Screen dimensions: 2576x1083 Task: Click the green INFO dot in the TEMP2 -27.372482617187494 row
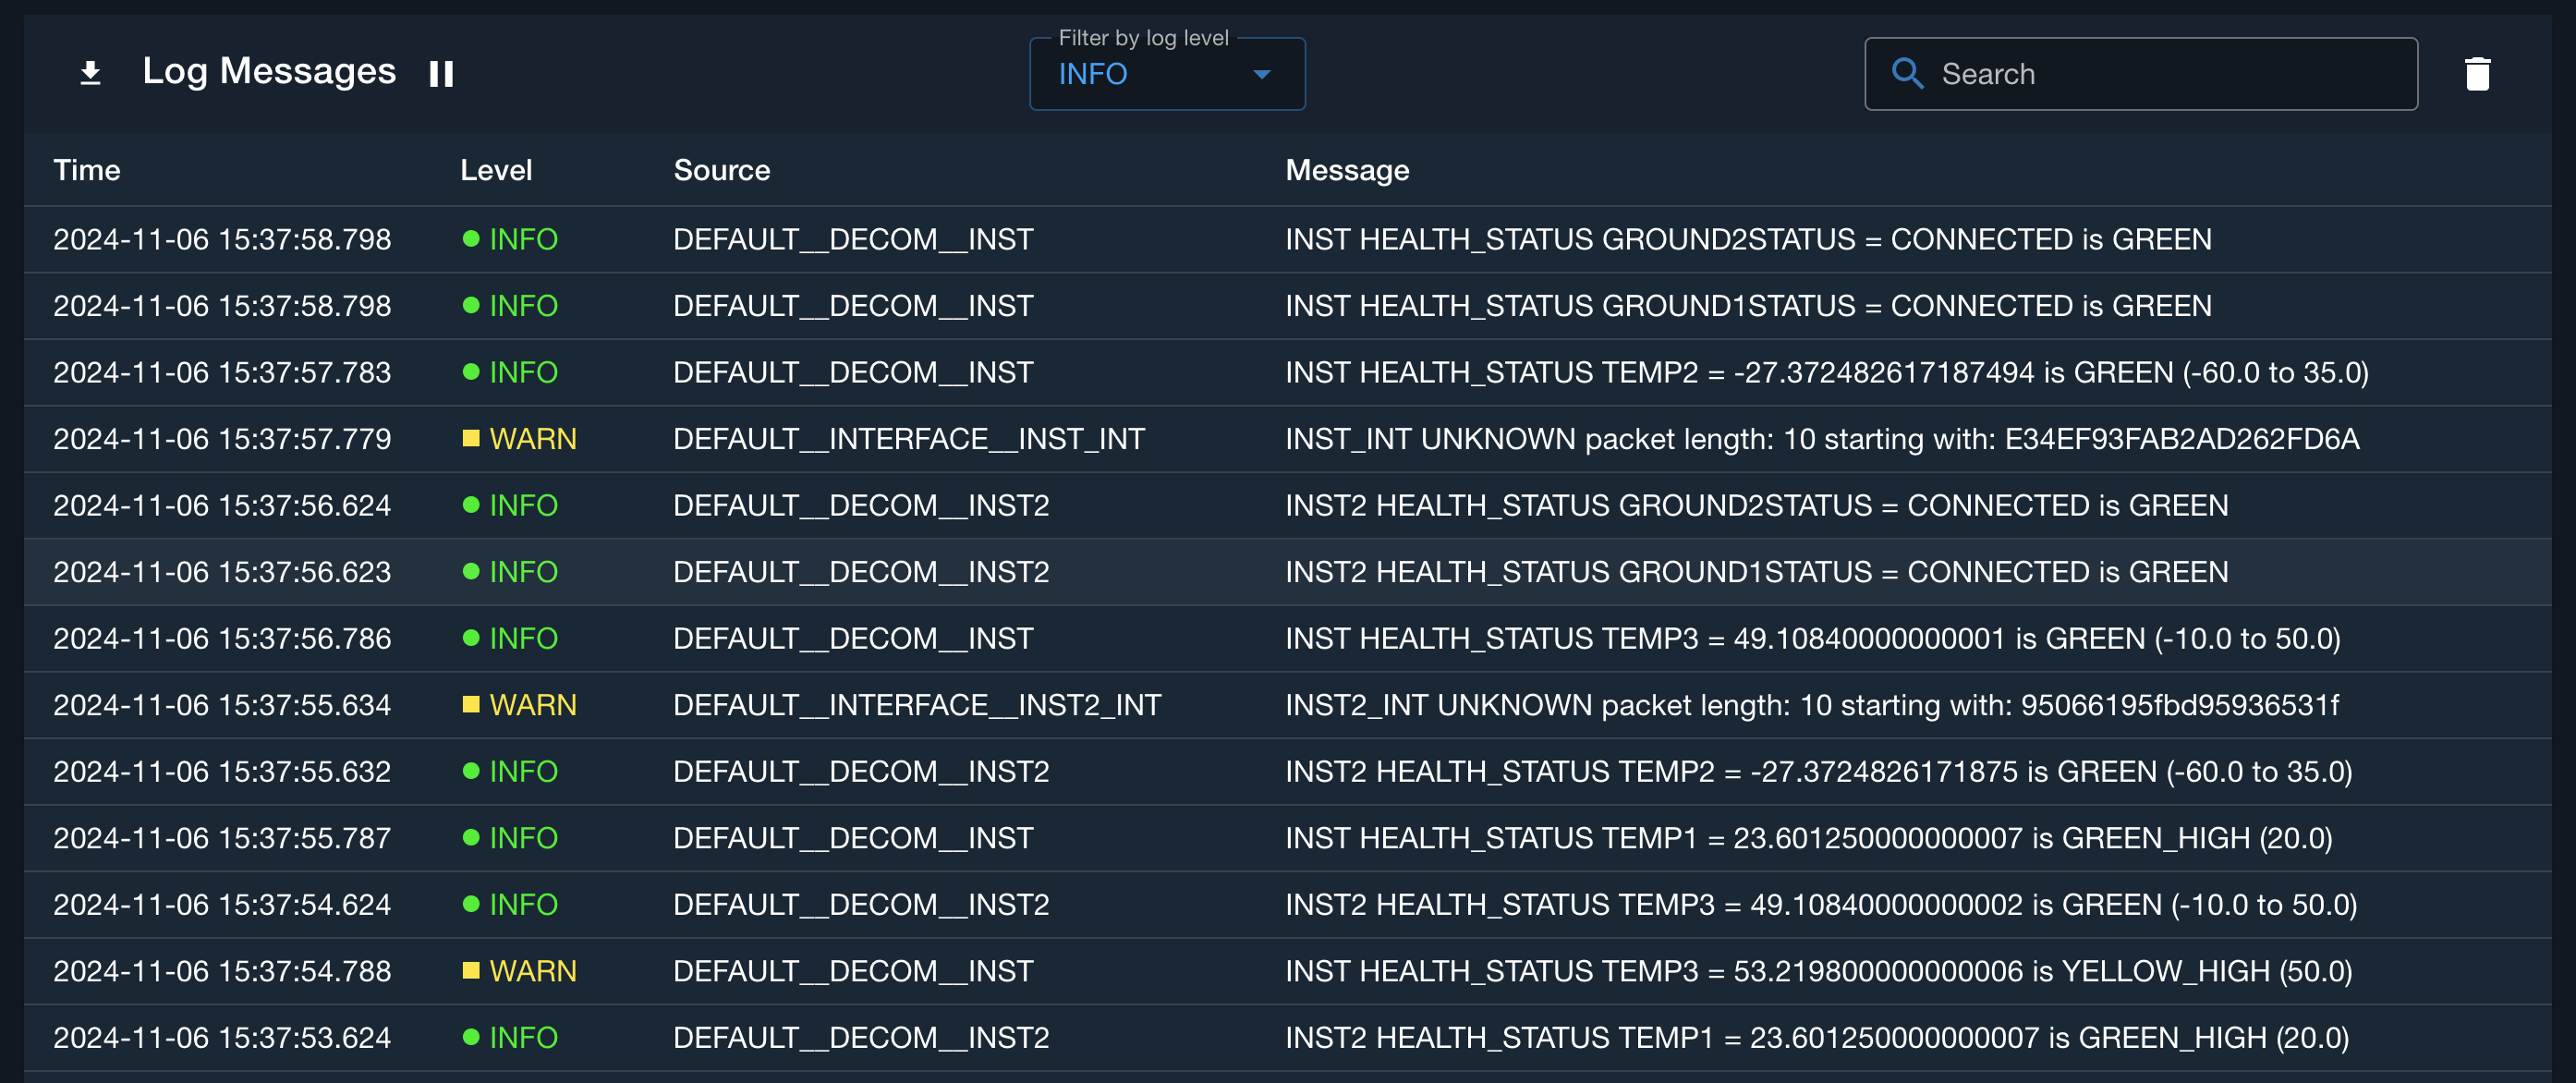471,372
